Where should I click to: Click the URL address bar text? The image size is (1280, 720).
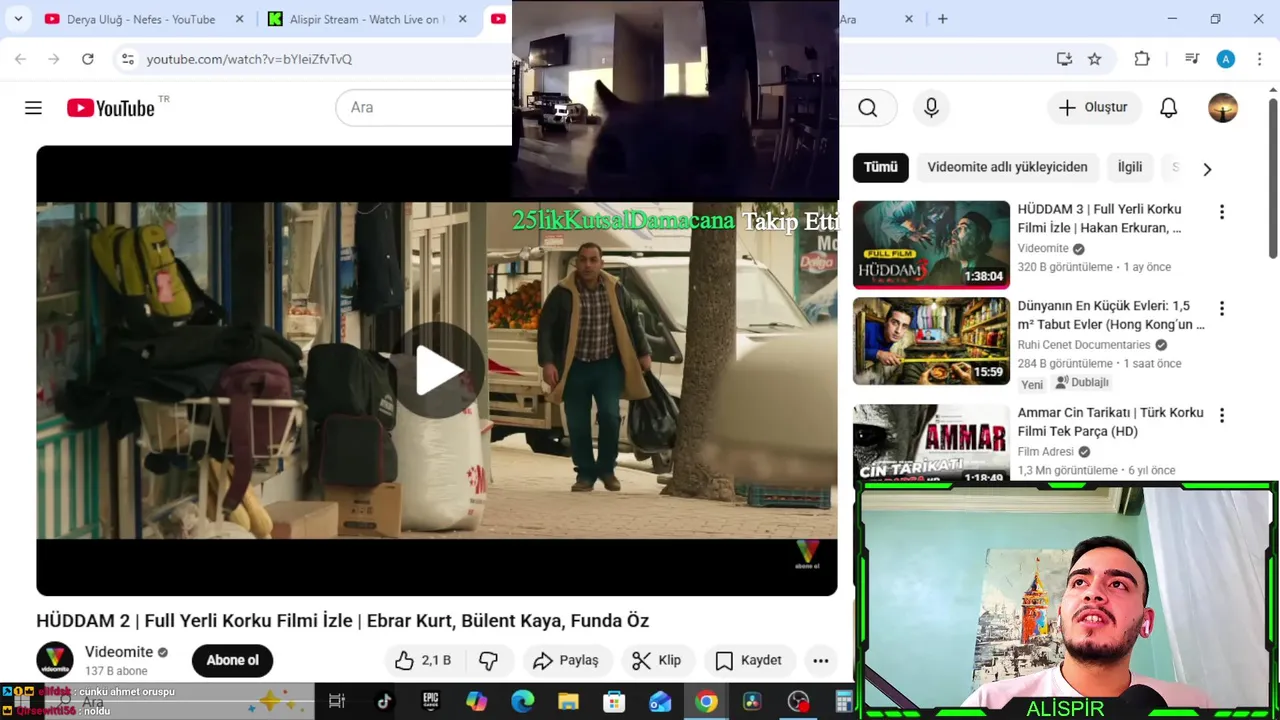click(x=249, y=59)
